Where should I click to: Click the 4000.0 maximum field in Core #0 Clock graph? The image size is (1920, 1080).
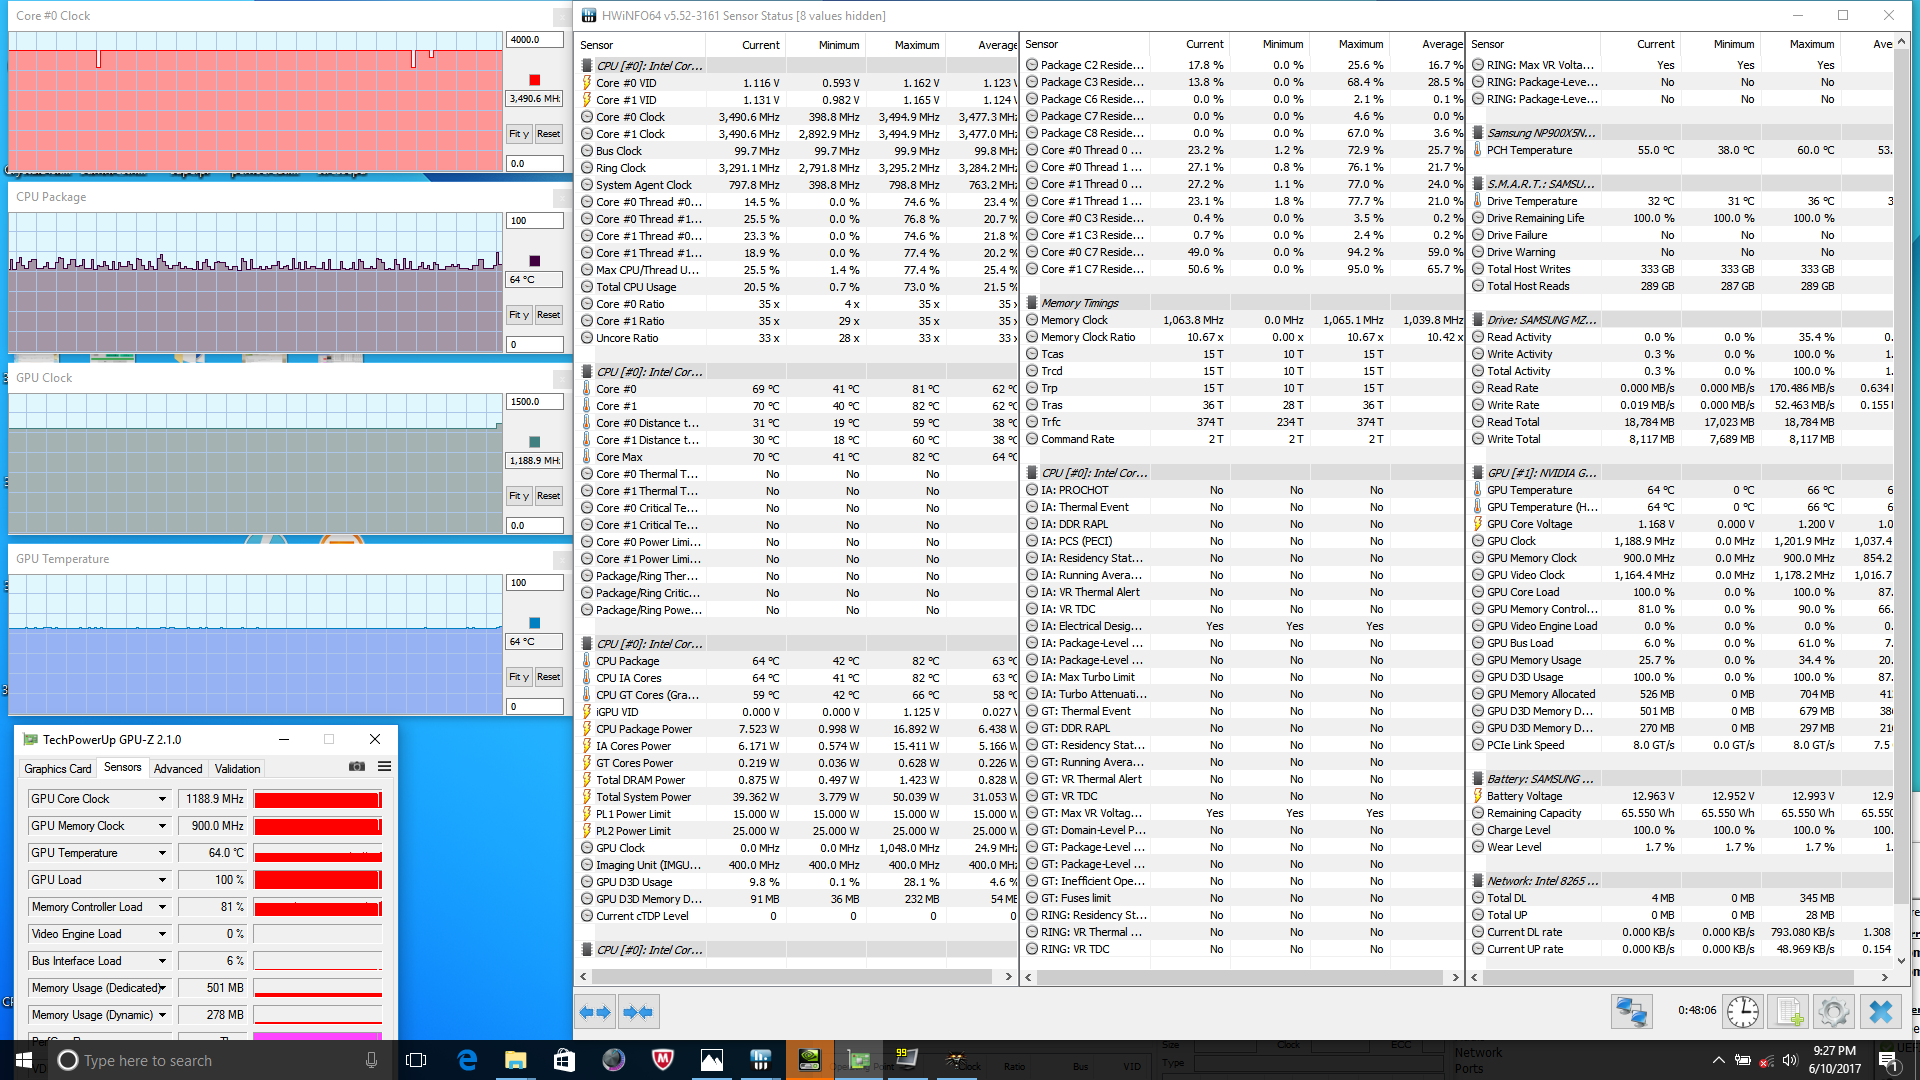535,40
